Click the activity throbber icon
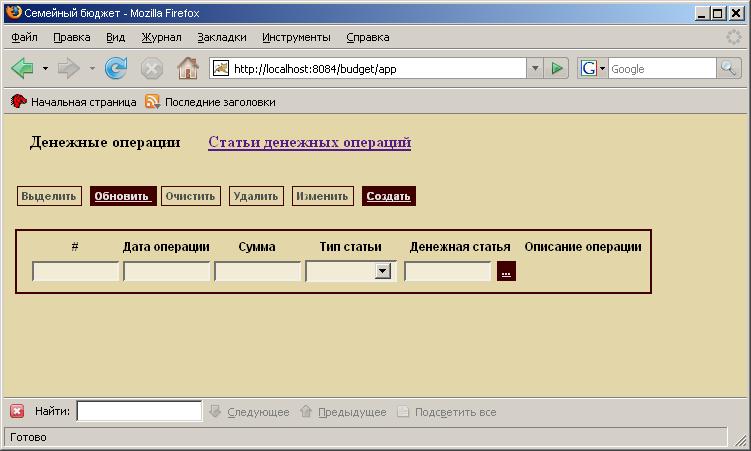Image resolution: width=751 pixels, height=451 pixels. [734, 37]
